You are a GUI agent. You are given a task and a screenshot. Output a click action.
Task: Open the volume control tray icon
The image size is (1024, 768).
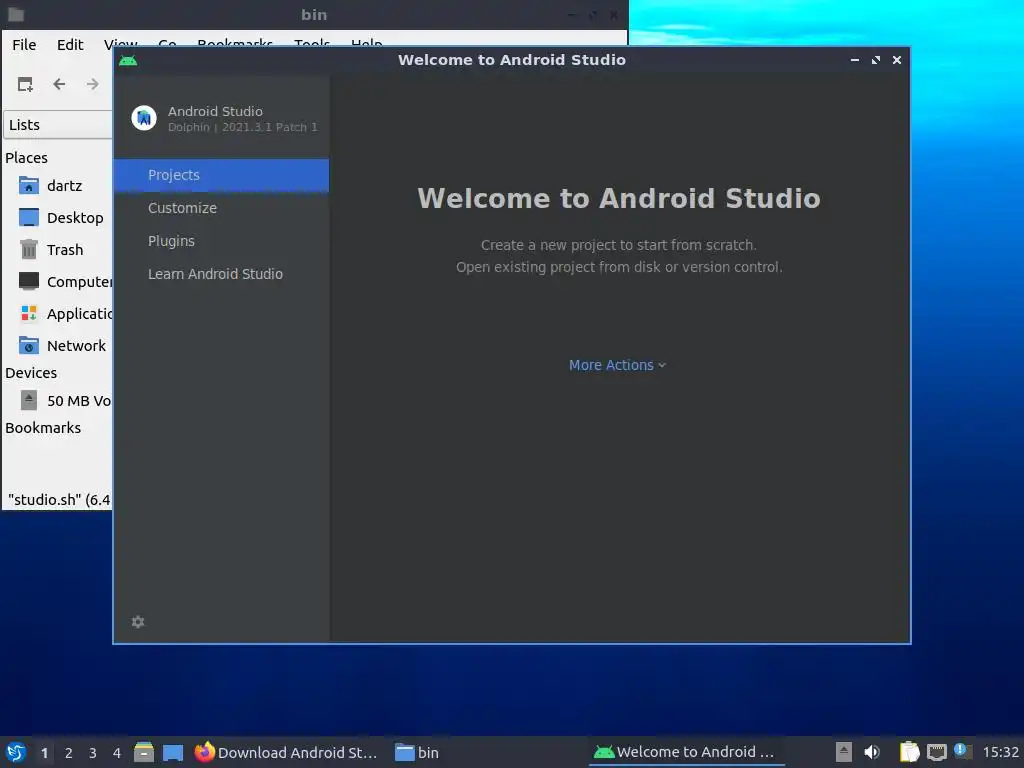[x=872, y=752]
